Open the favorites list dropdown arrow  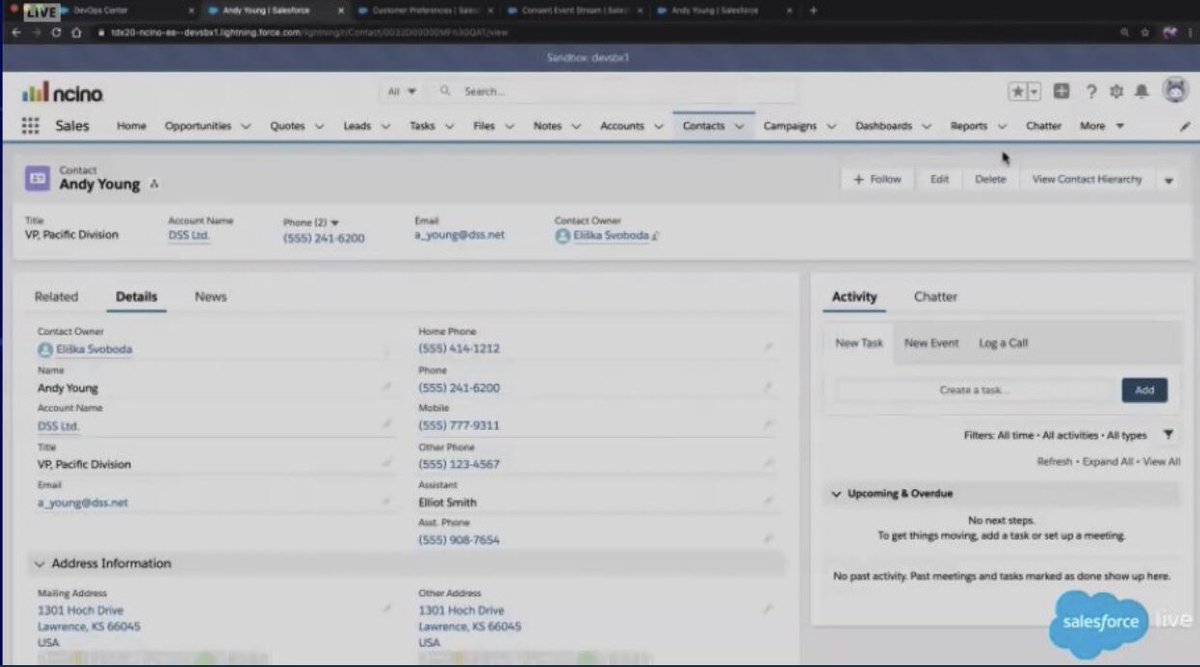[1034, 91]
